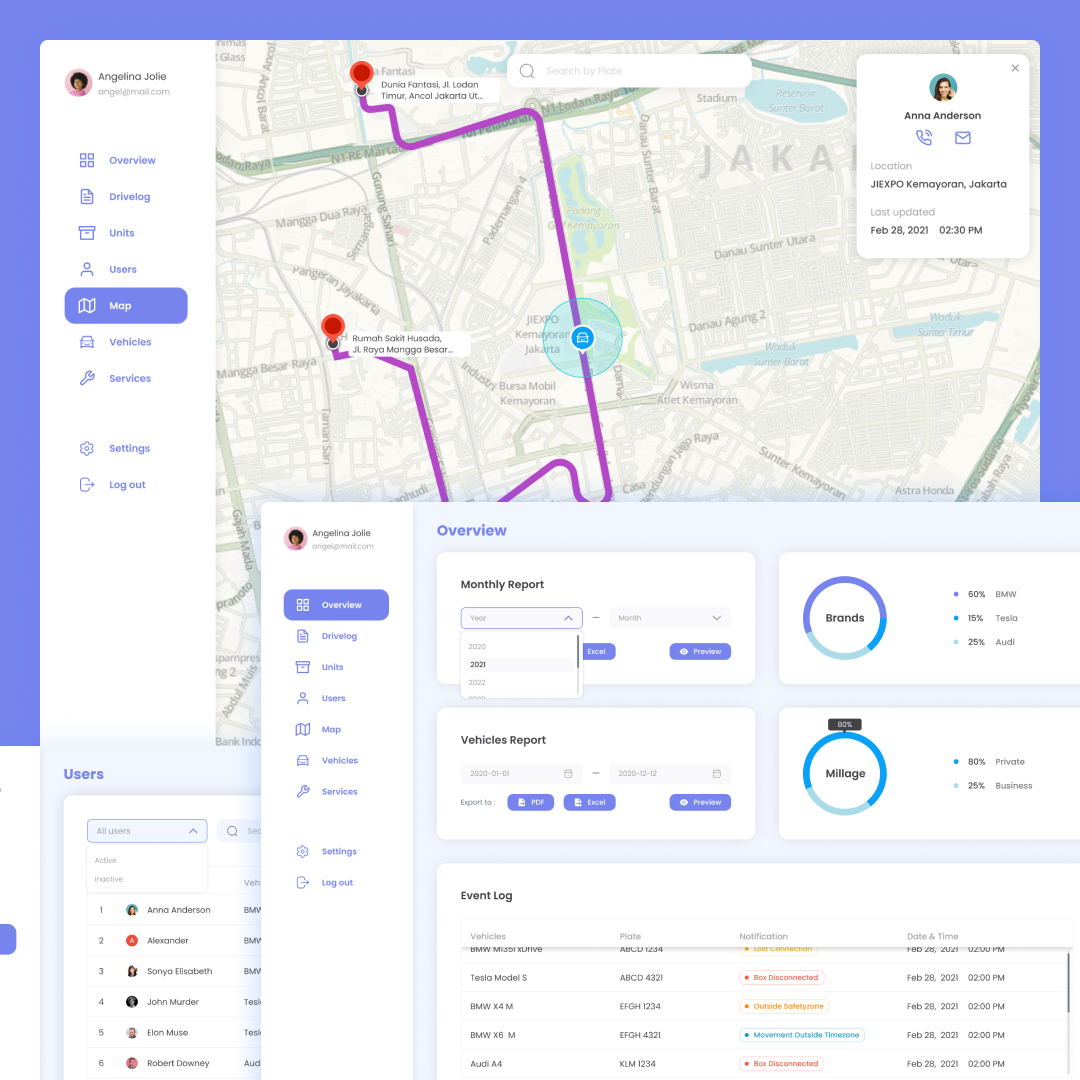
Task: Click the highlighted Map item in the sidebar
Action: [126, 306]
